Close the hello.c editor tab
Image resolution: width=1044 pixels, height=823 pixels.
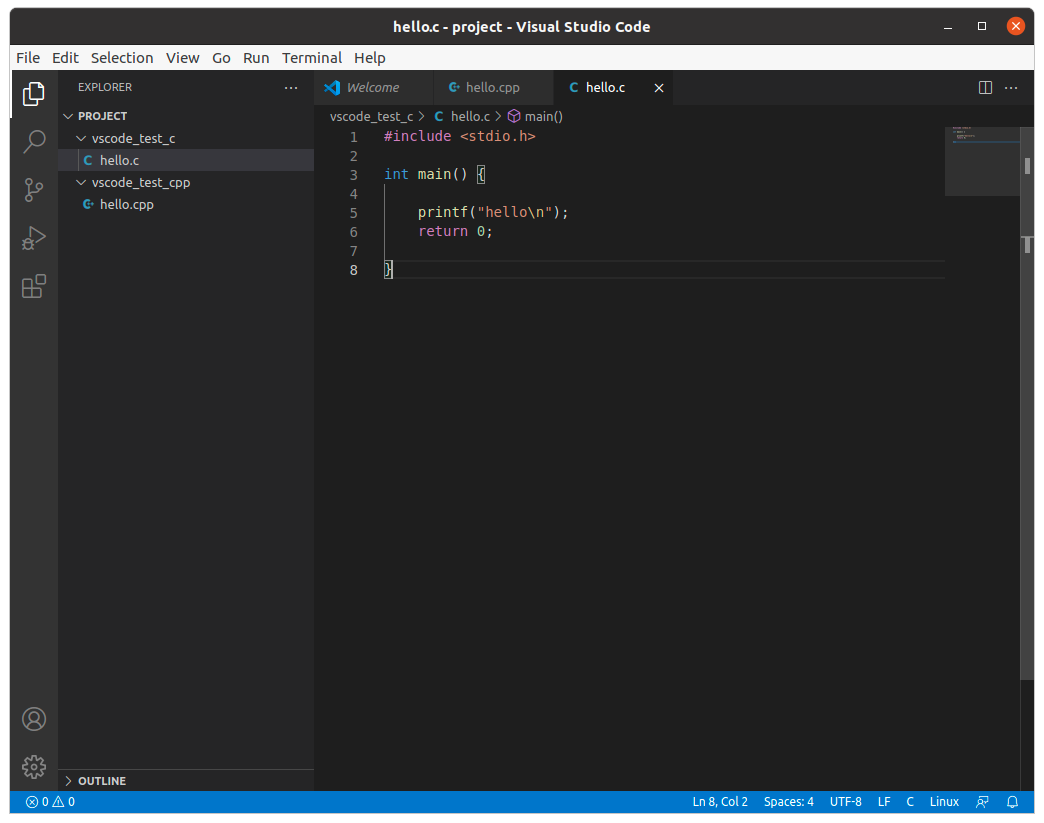(658, 88)
